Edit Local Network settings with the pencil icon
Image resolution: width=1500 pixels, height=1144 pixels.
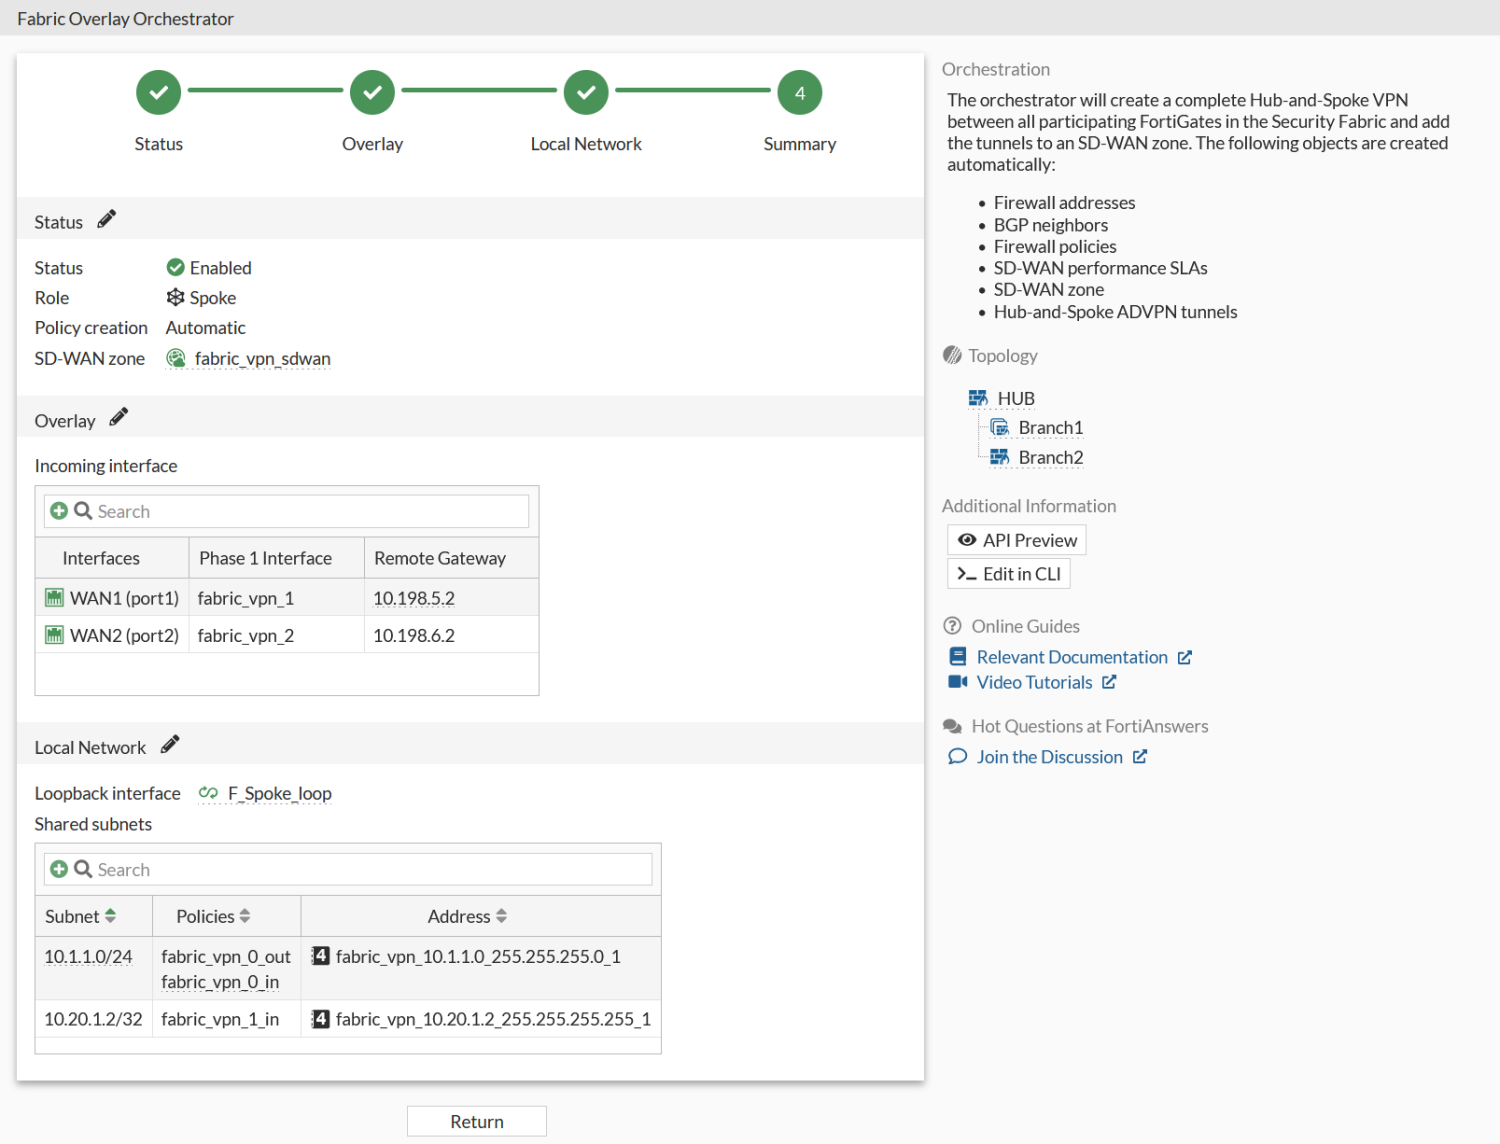(169, 744)
